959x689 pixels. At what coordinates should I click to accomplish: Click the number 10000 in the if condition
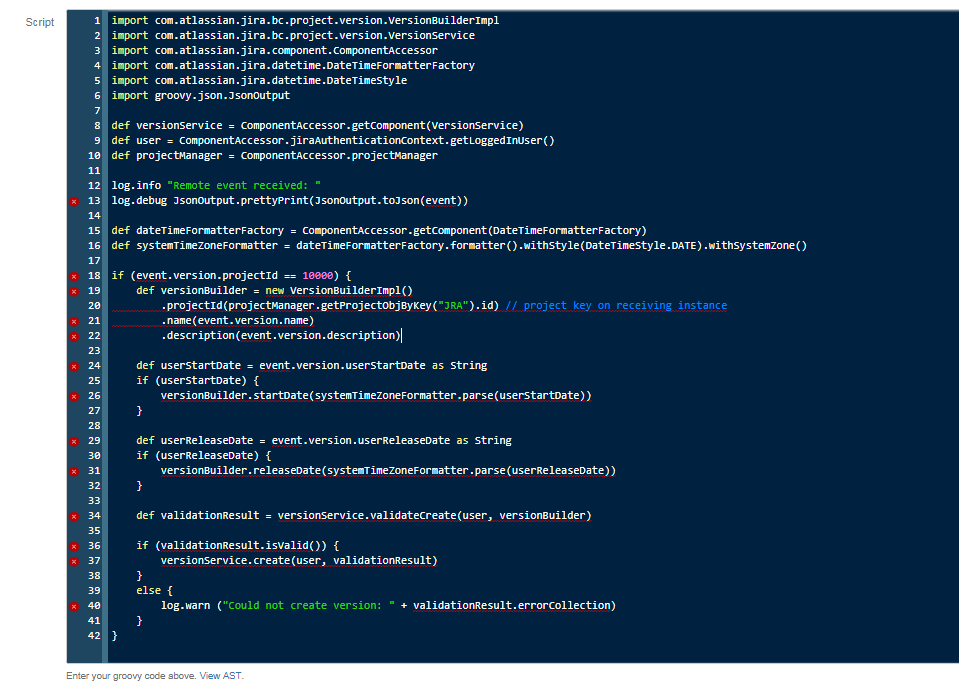(318, 275)
